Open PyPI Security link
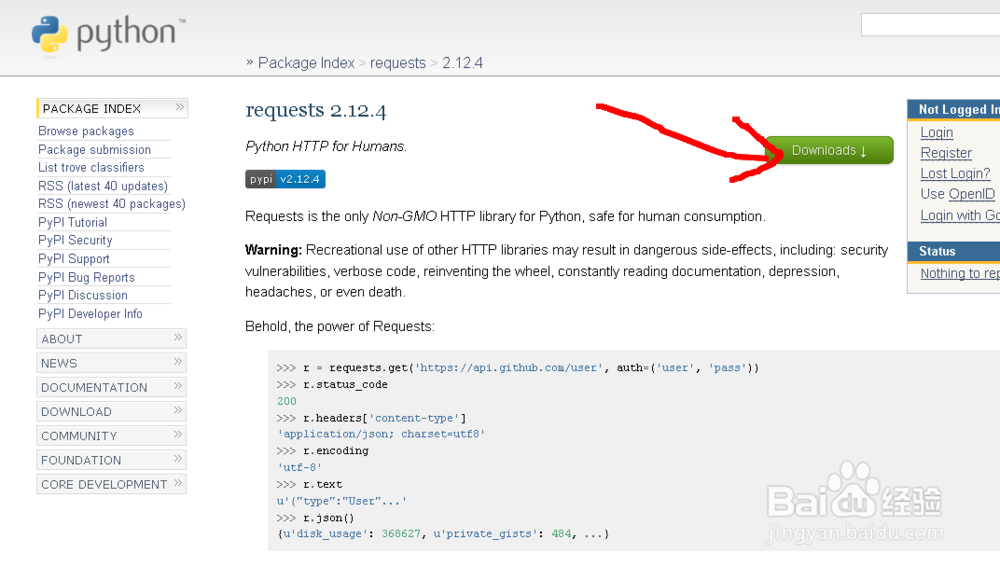The height and width of the screenshot is (567, 1000). click(x=75, y=240)
